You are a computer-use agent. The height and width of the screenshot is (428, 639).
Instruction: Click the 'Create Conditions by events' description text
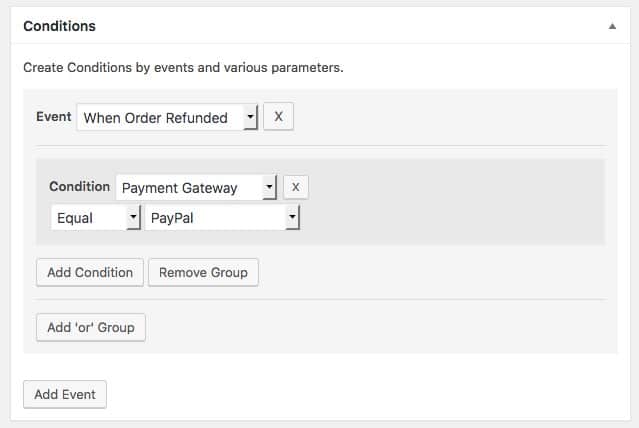click(183, 69)
